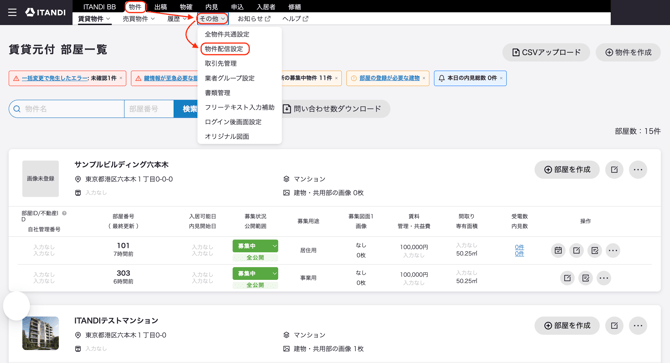Click the calendar icon in room 101's row
The image size is (670, 363).
[558, 251]
